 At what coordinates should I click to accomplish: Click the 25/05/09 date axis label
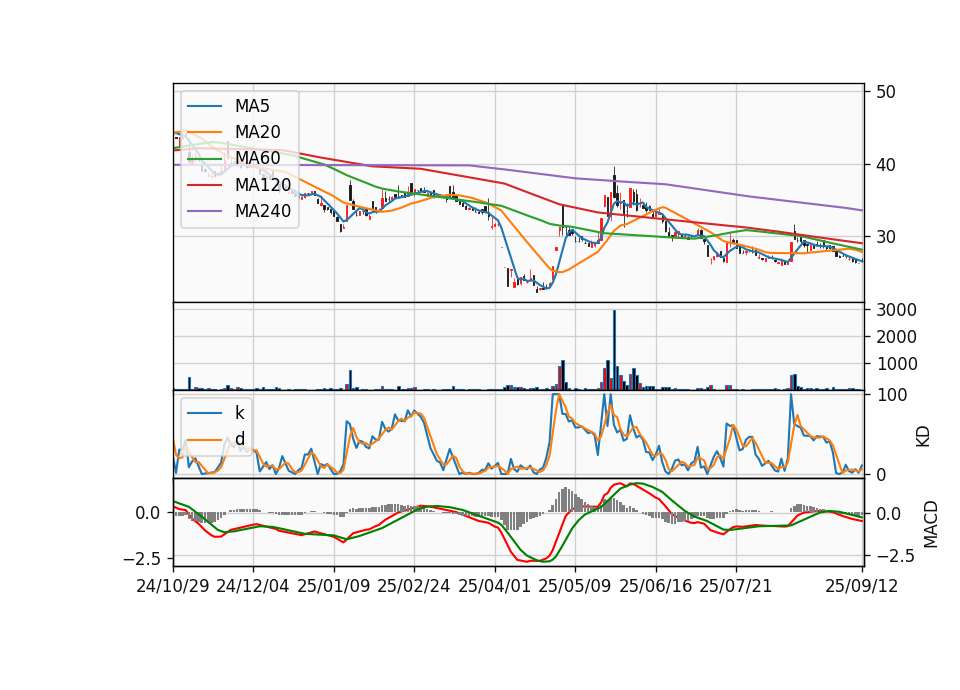[575, 586]
